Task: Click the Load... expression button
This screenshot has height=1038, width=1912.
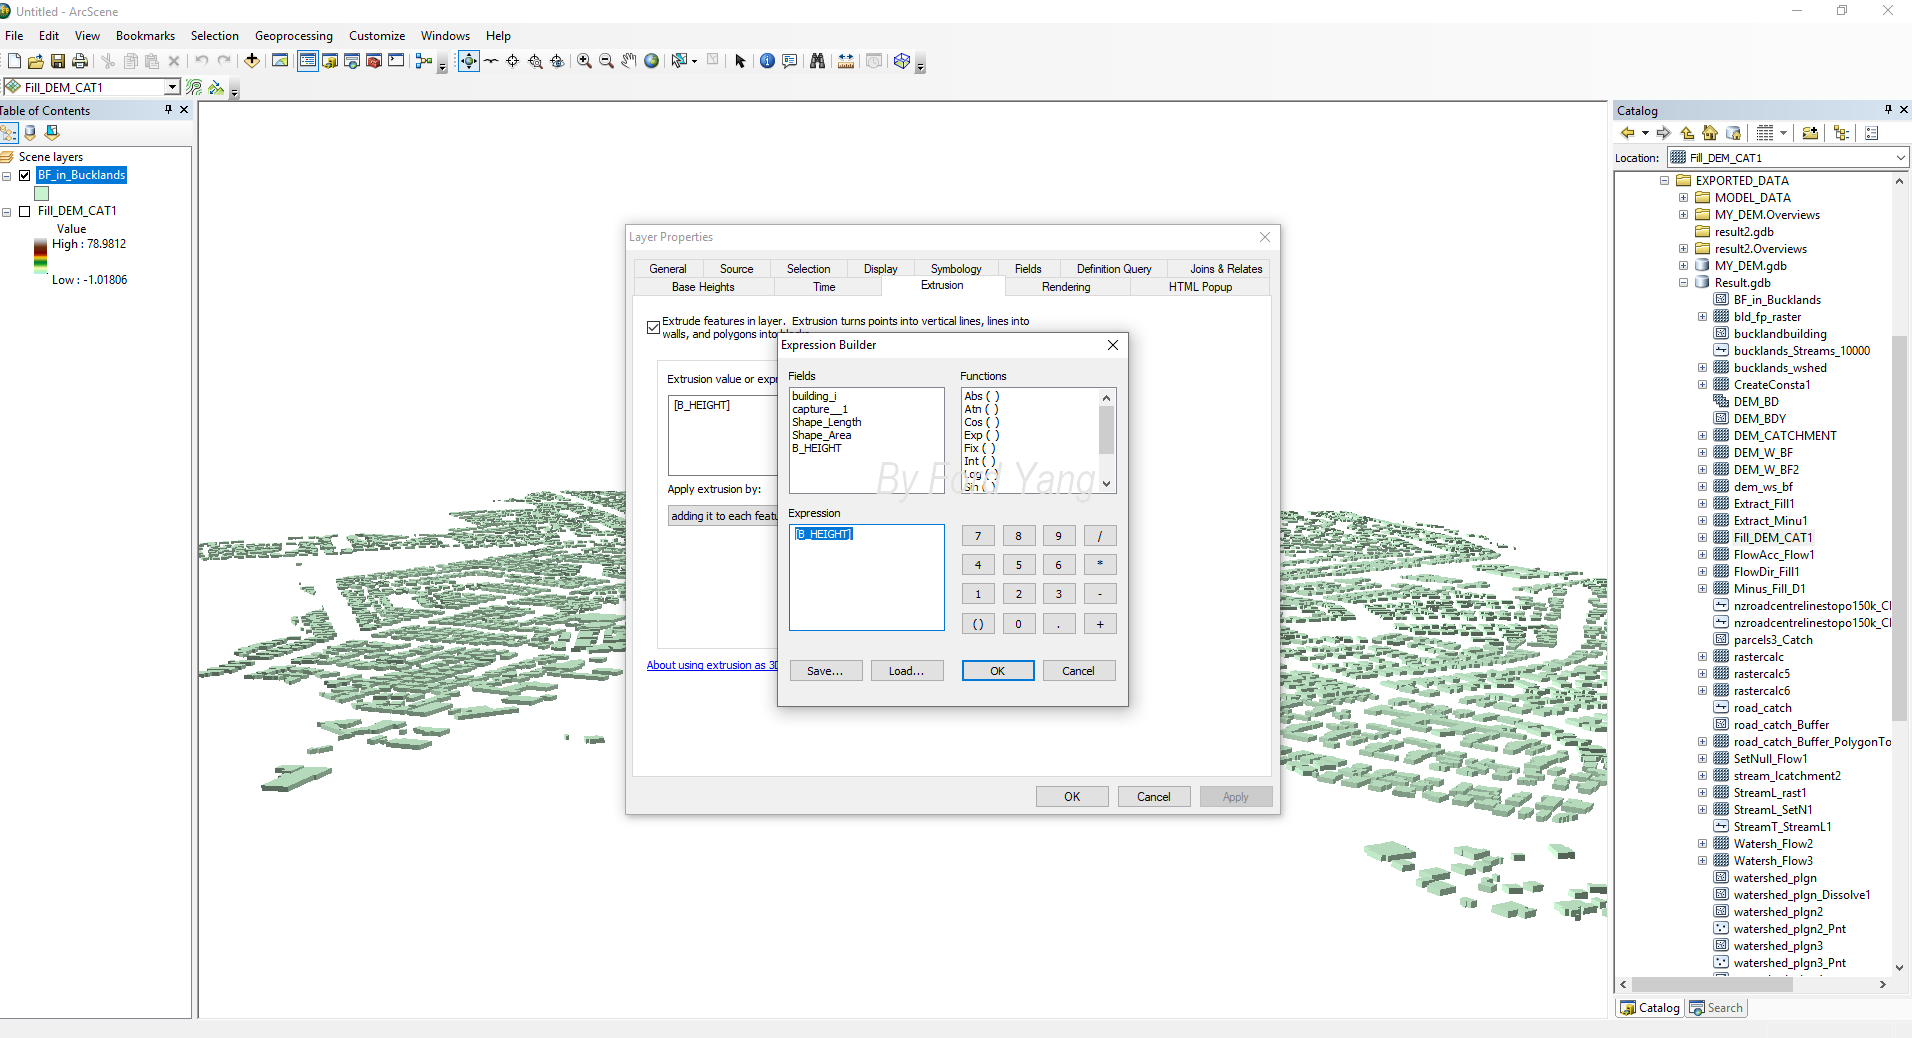Action: (906, 671)
